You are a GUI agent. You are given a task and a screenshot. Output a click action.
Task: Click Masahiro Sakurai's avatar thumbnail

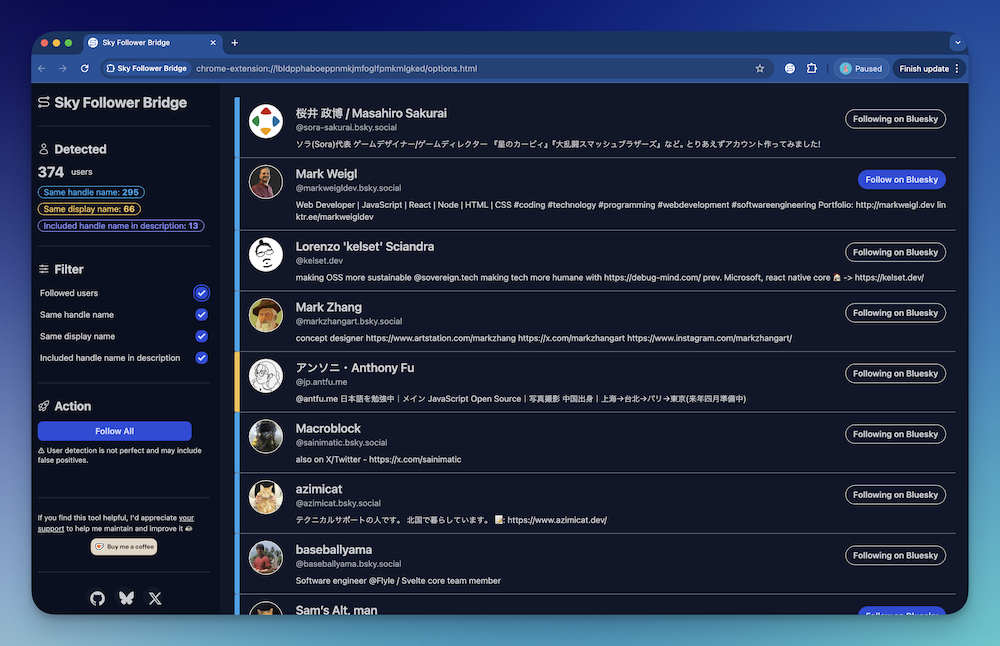point(266,121)
